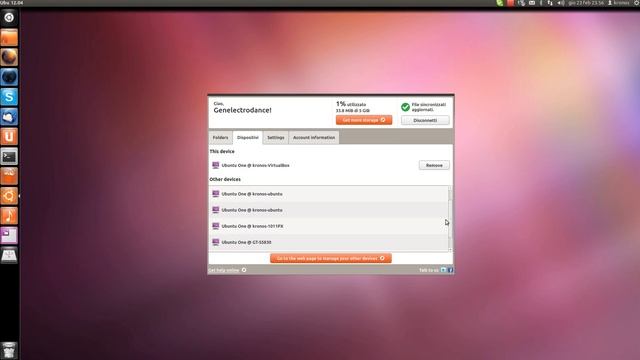Open the Folders tab

coord(220,138)
